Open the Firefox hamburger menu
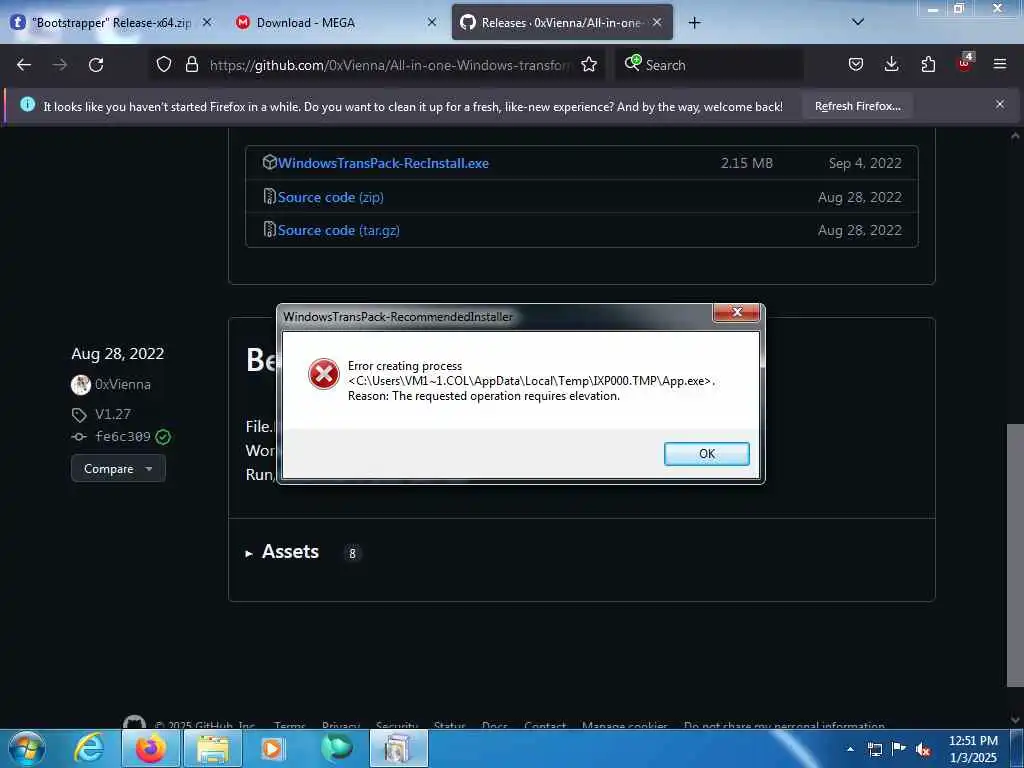This screenshot has height=768, width=1024. pos(1000,64)
